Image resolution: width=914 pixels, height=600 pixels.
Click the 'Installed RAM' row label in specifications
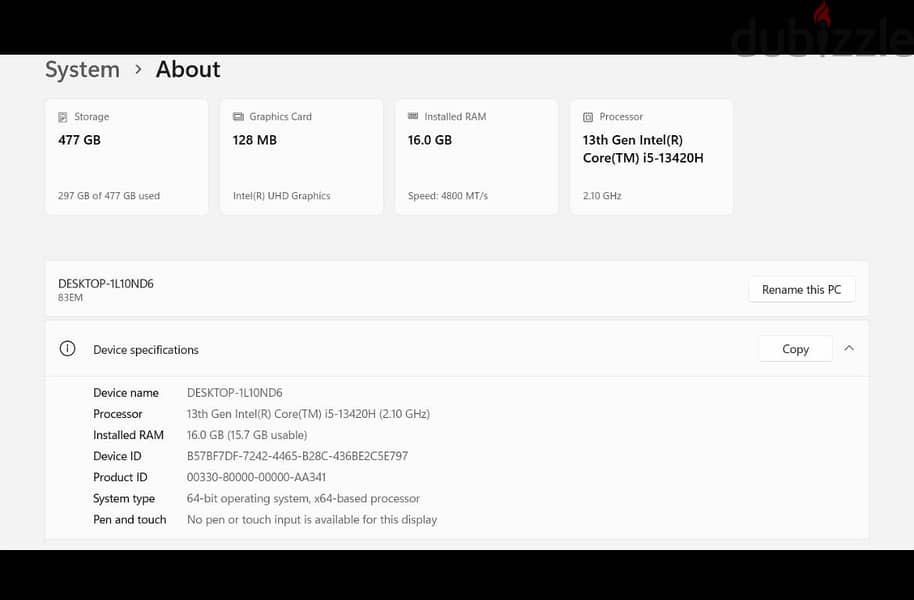coord(128,435)
